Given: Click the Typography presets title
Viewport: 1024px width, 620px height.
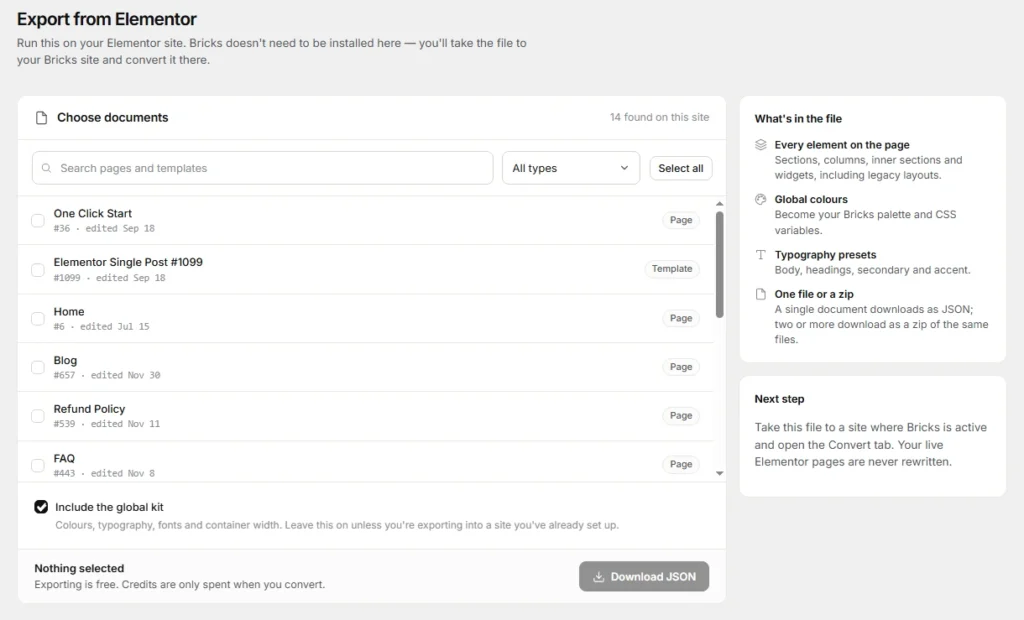Looking at the screenshot, I should (825, 255).
